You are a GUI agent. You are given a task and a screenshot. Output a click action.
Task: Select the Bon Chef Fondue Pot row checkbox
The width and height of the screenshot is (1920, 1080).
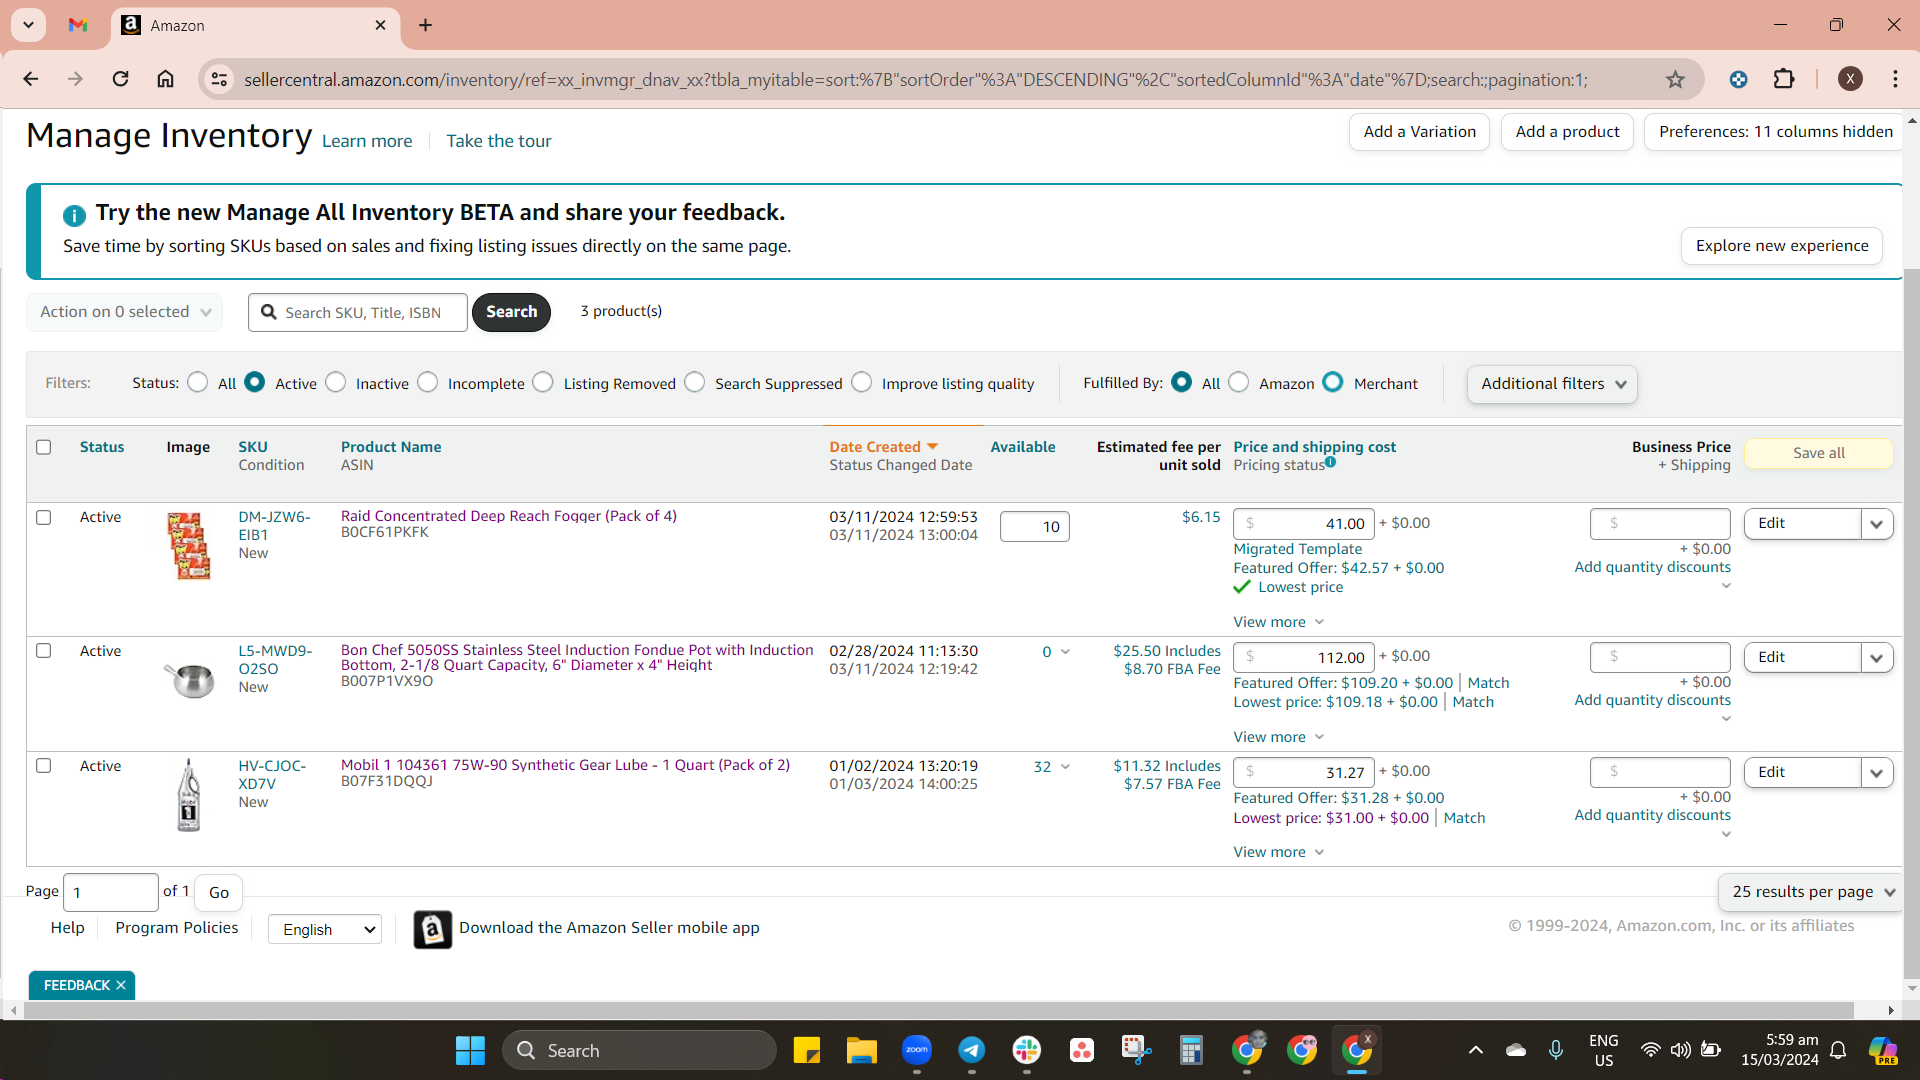click(x=44, y=651)
